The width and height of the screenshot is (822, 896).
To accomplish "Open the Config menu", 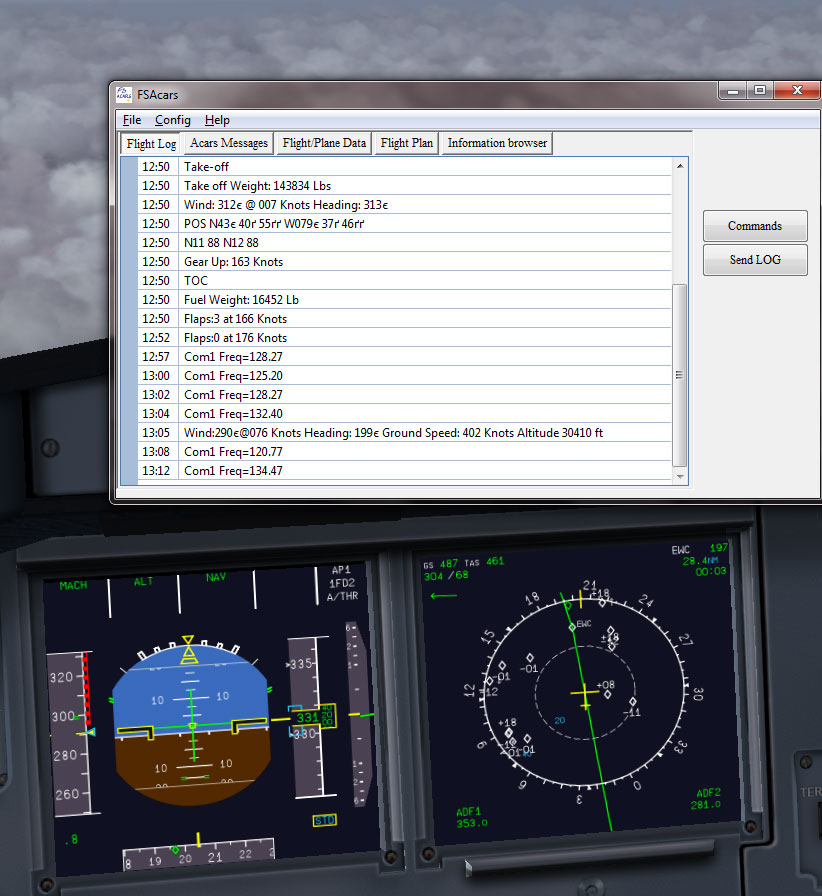I will (173, 120).
